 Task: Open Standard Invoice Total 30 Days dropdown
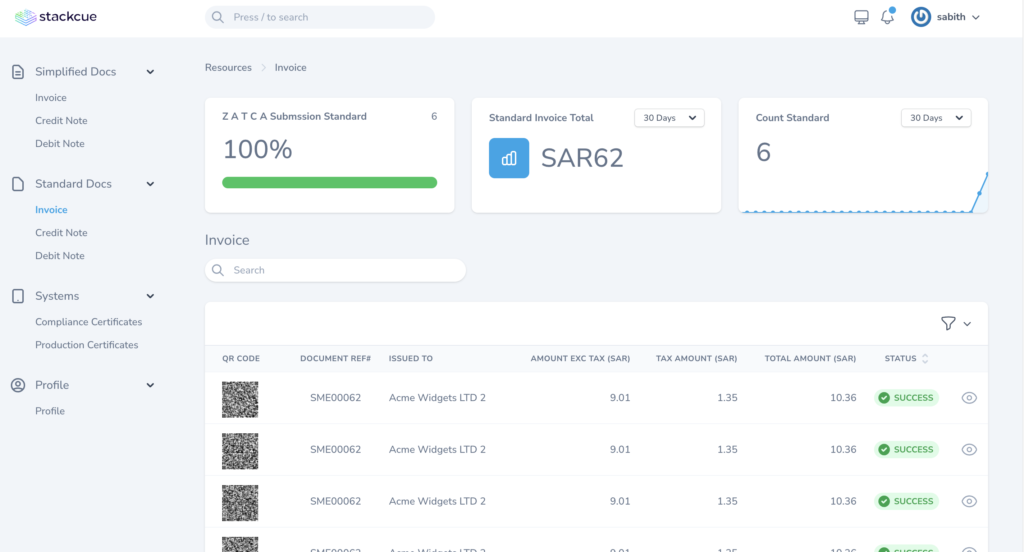tap(669, 118)
